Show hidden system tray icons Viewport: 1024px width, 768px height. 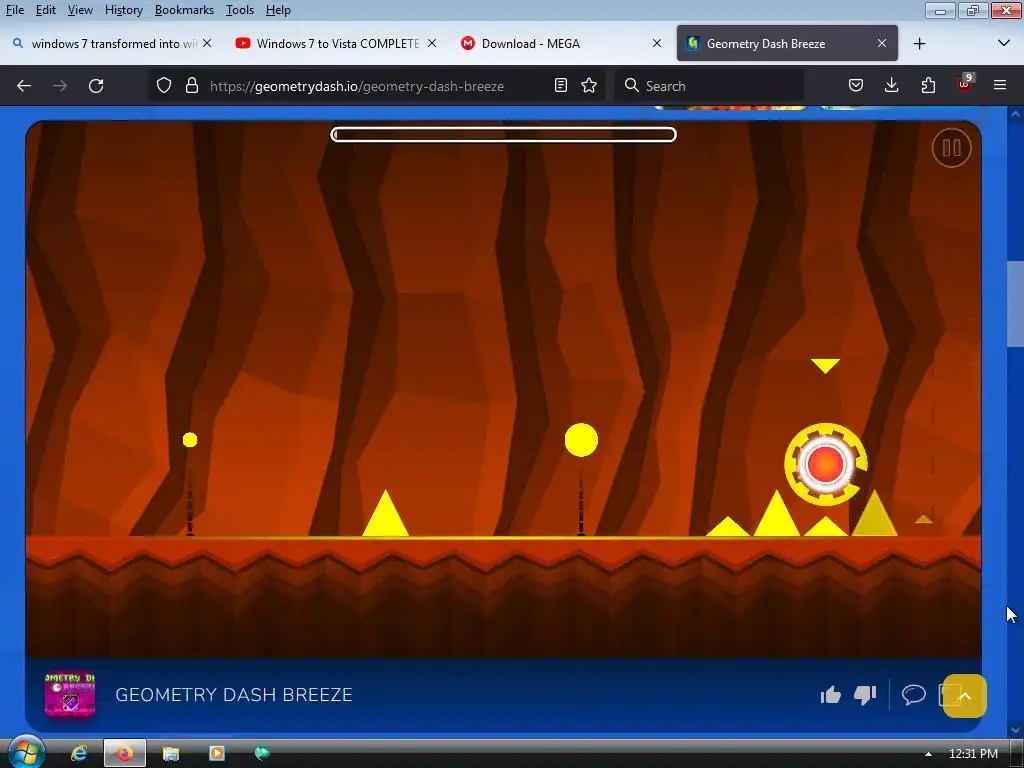click(928, 754)
